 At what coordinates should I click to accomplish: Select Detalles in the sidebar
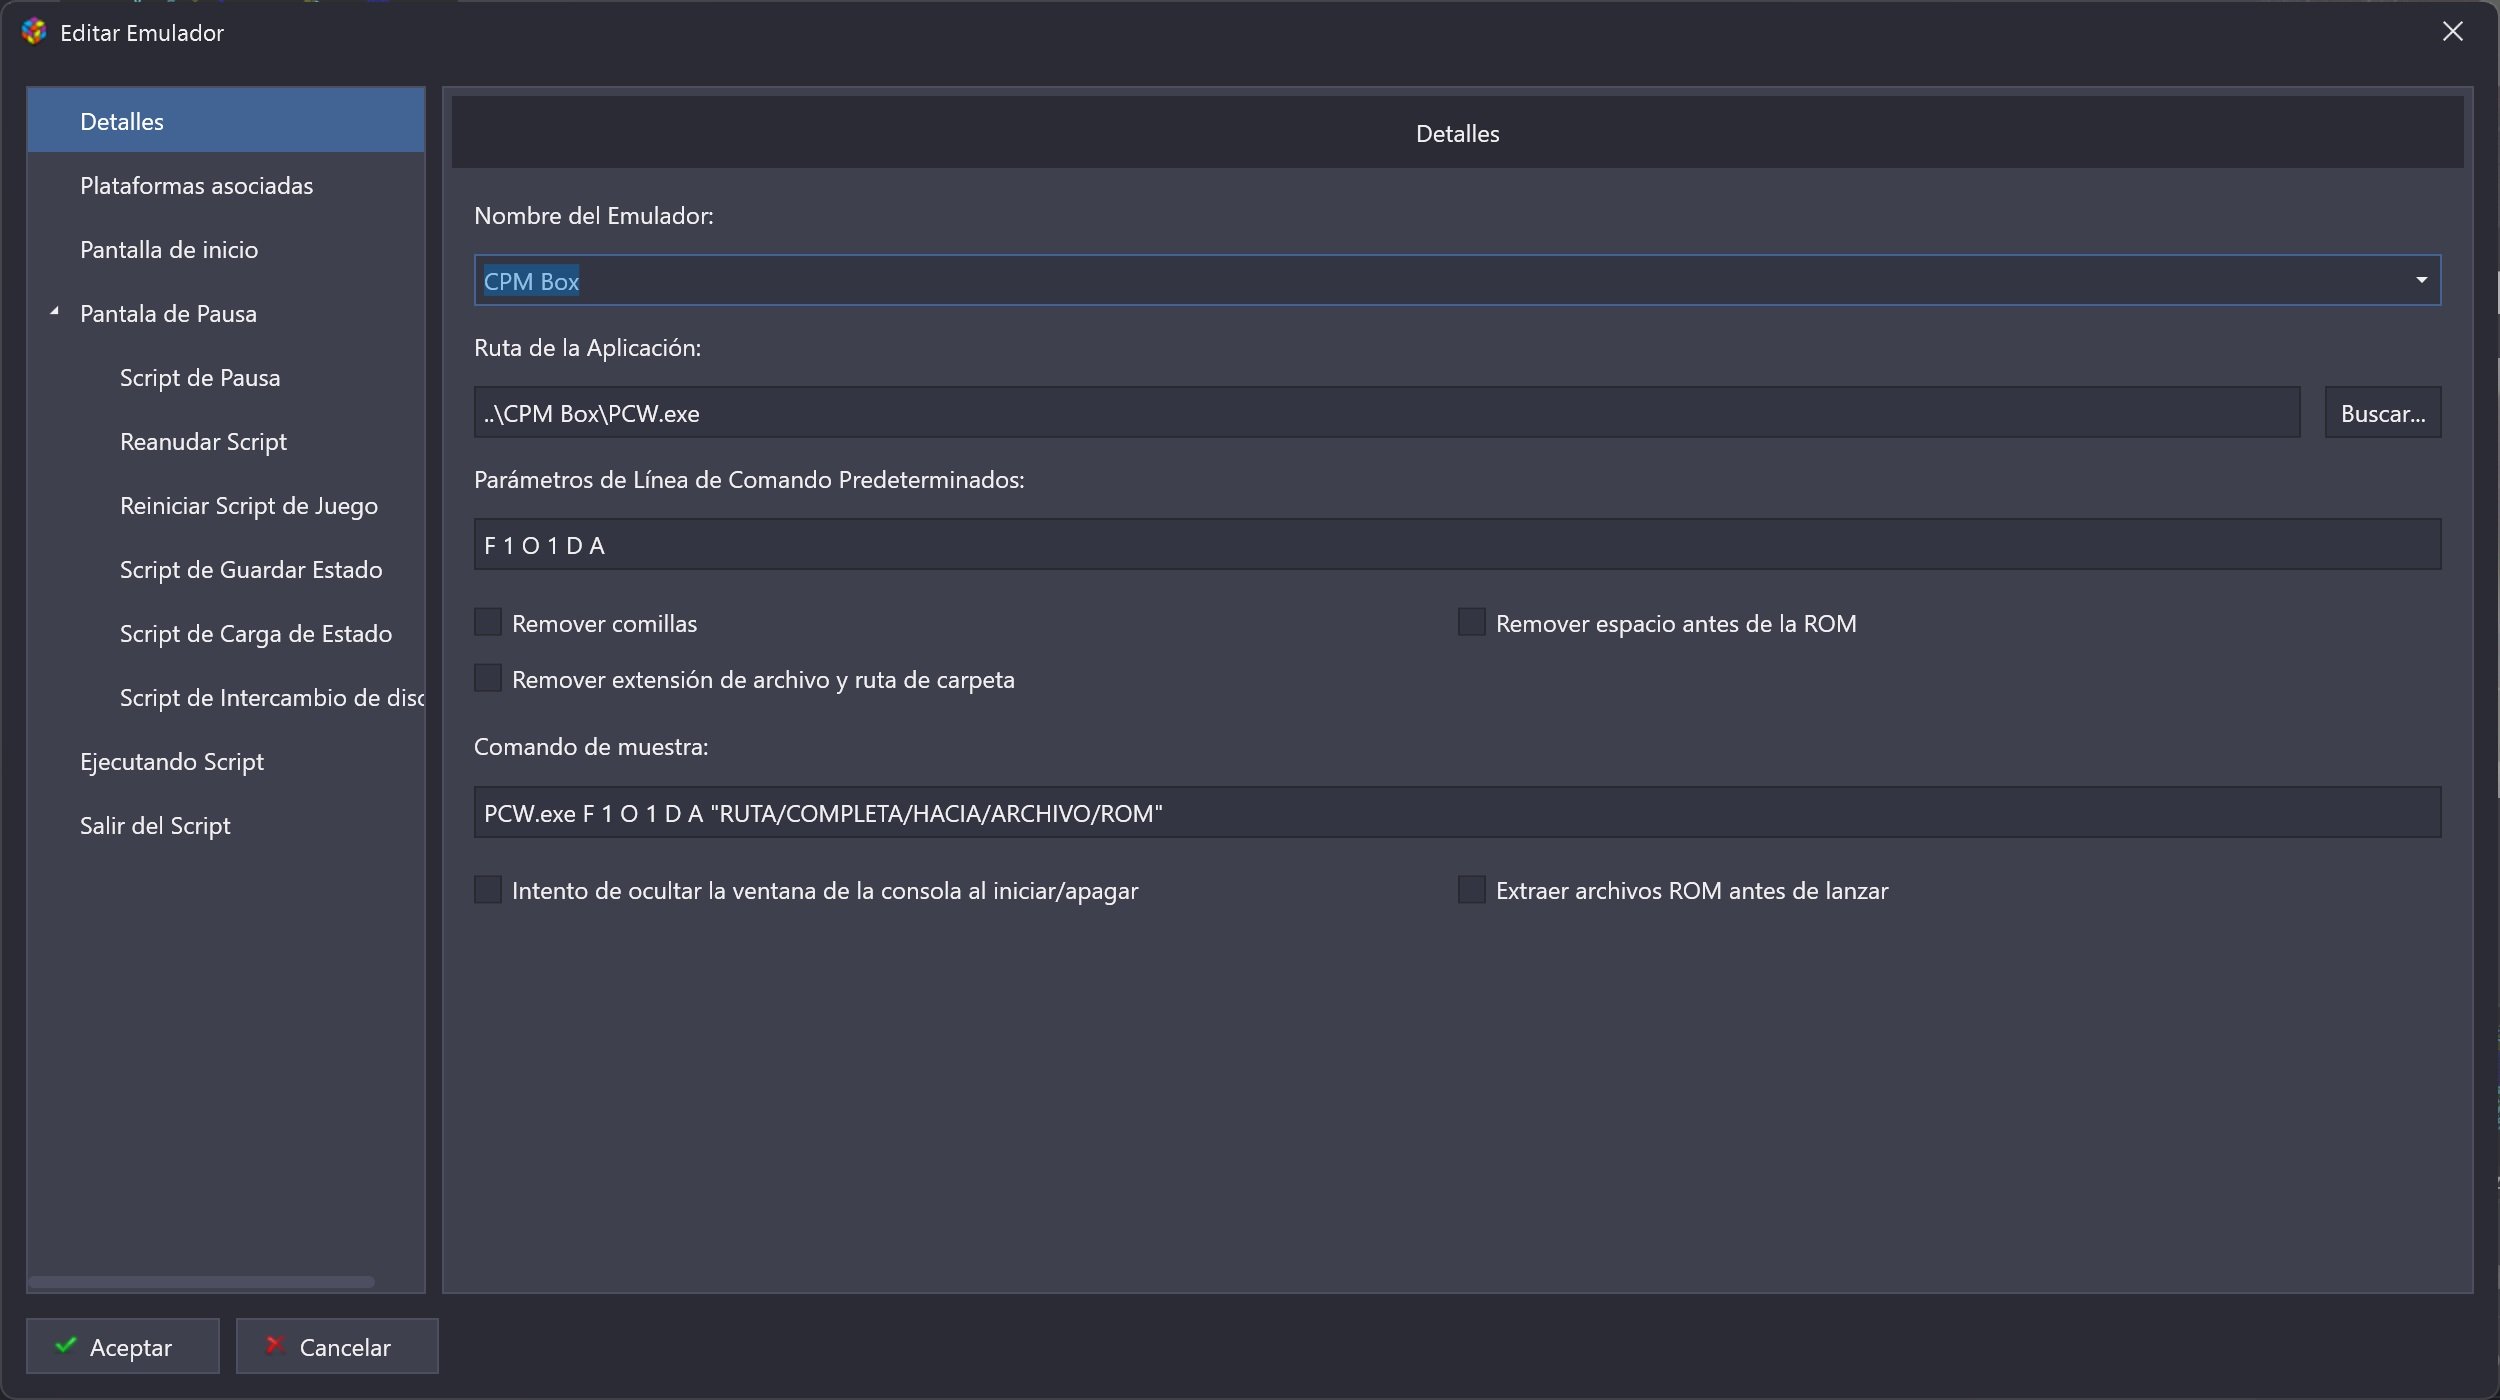tap(226, 121)
